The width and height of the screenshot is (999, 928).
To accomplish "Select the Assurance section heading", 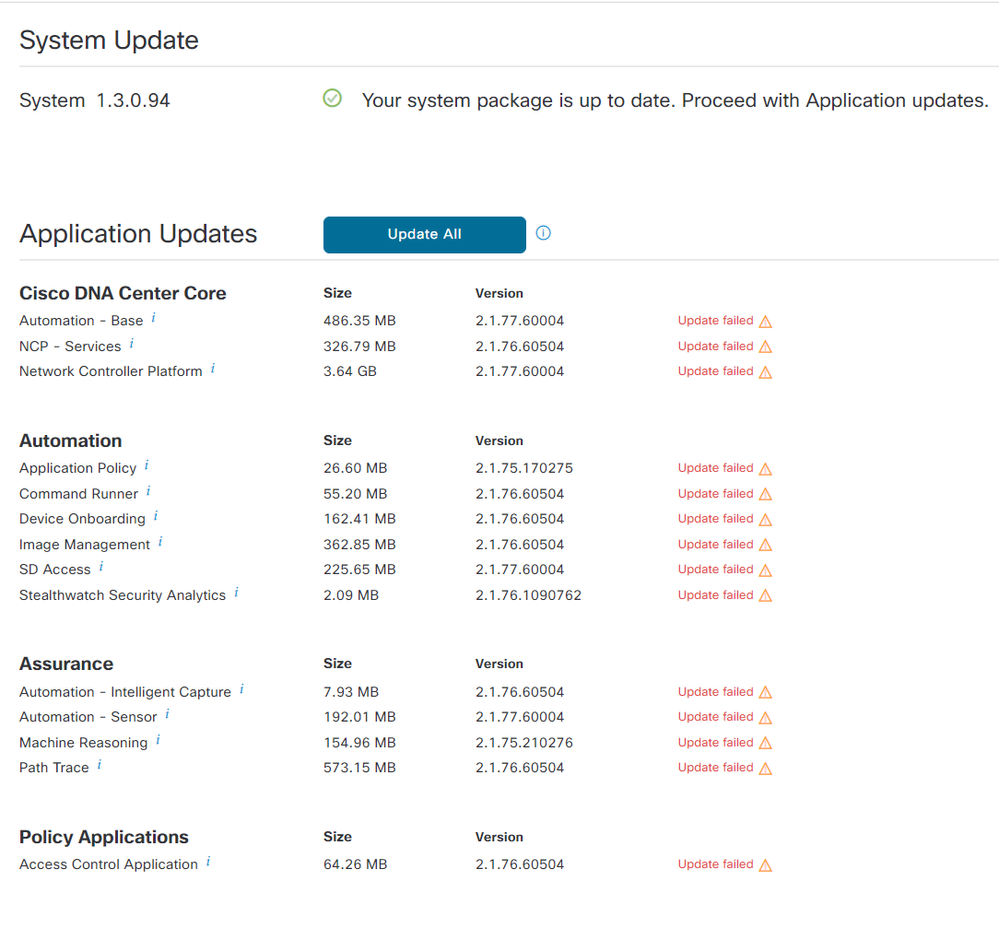I will click(x=66, y=664).
